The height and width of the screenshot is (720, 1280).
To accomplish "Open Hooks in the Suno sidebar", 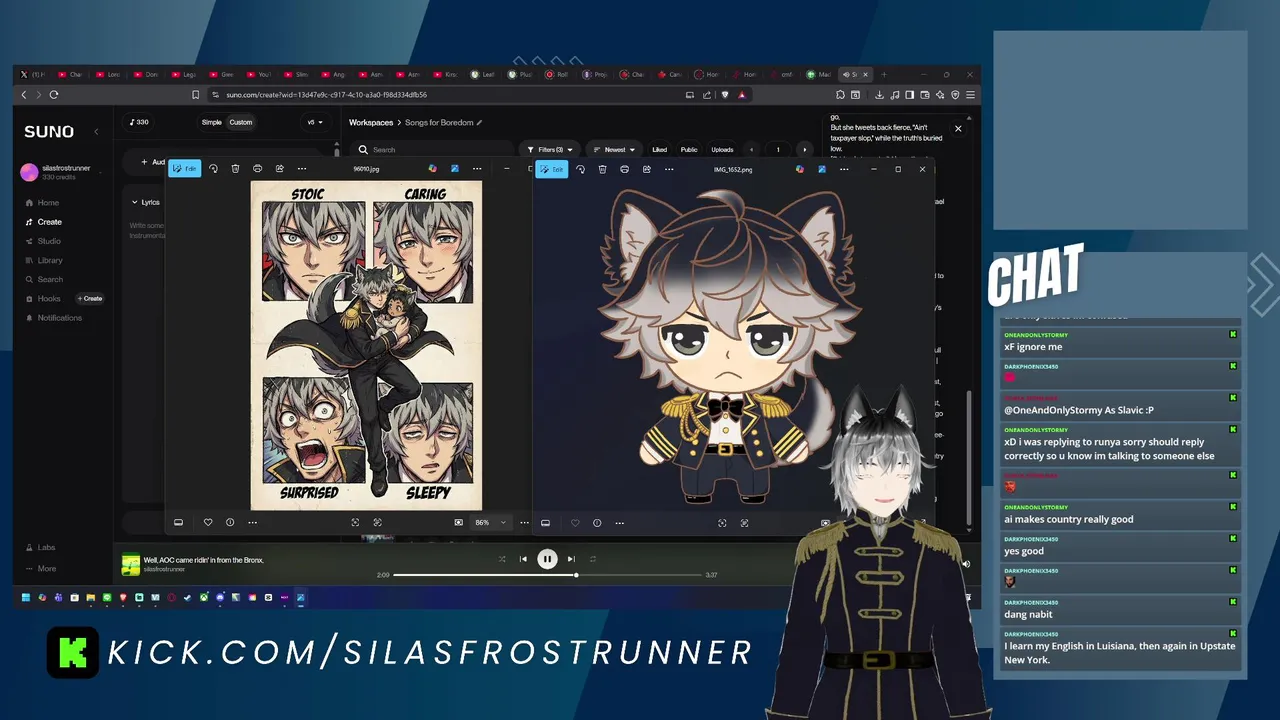I will point(43,298).
